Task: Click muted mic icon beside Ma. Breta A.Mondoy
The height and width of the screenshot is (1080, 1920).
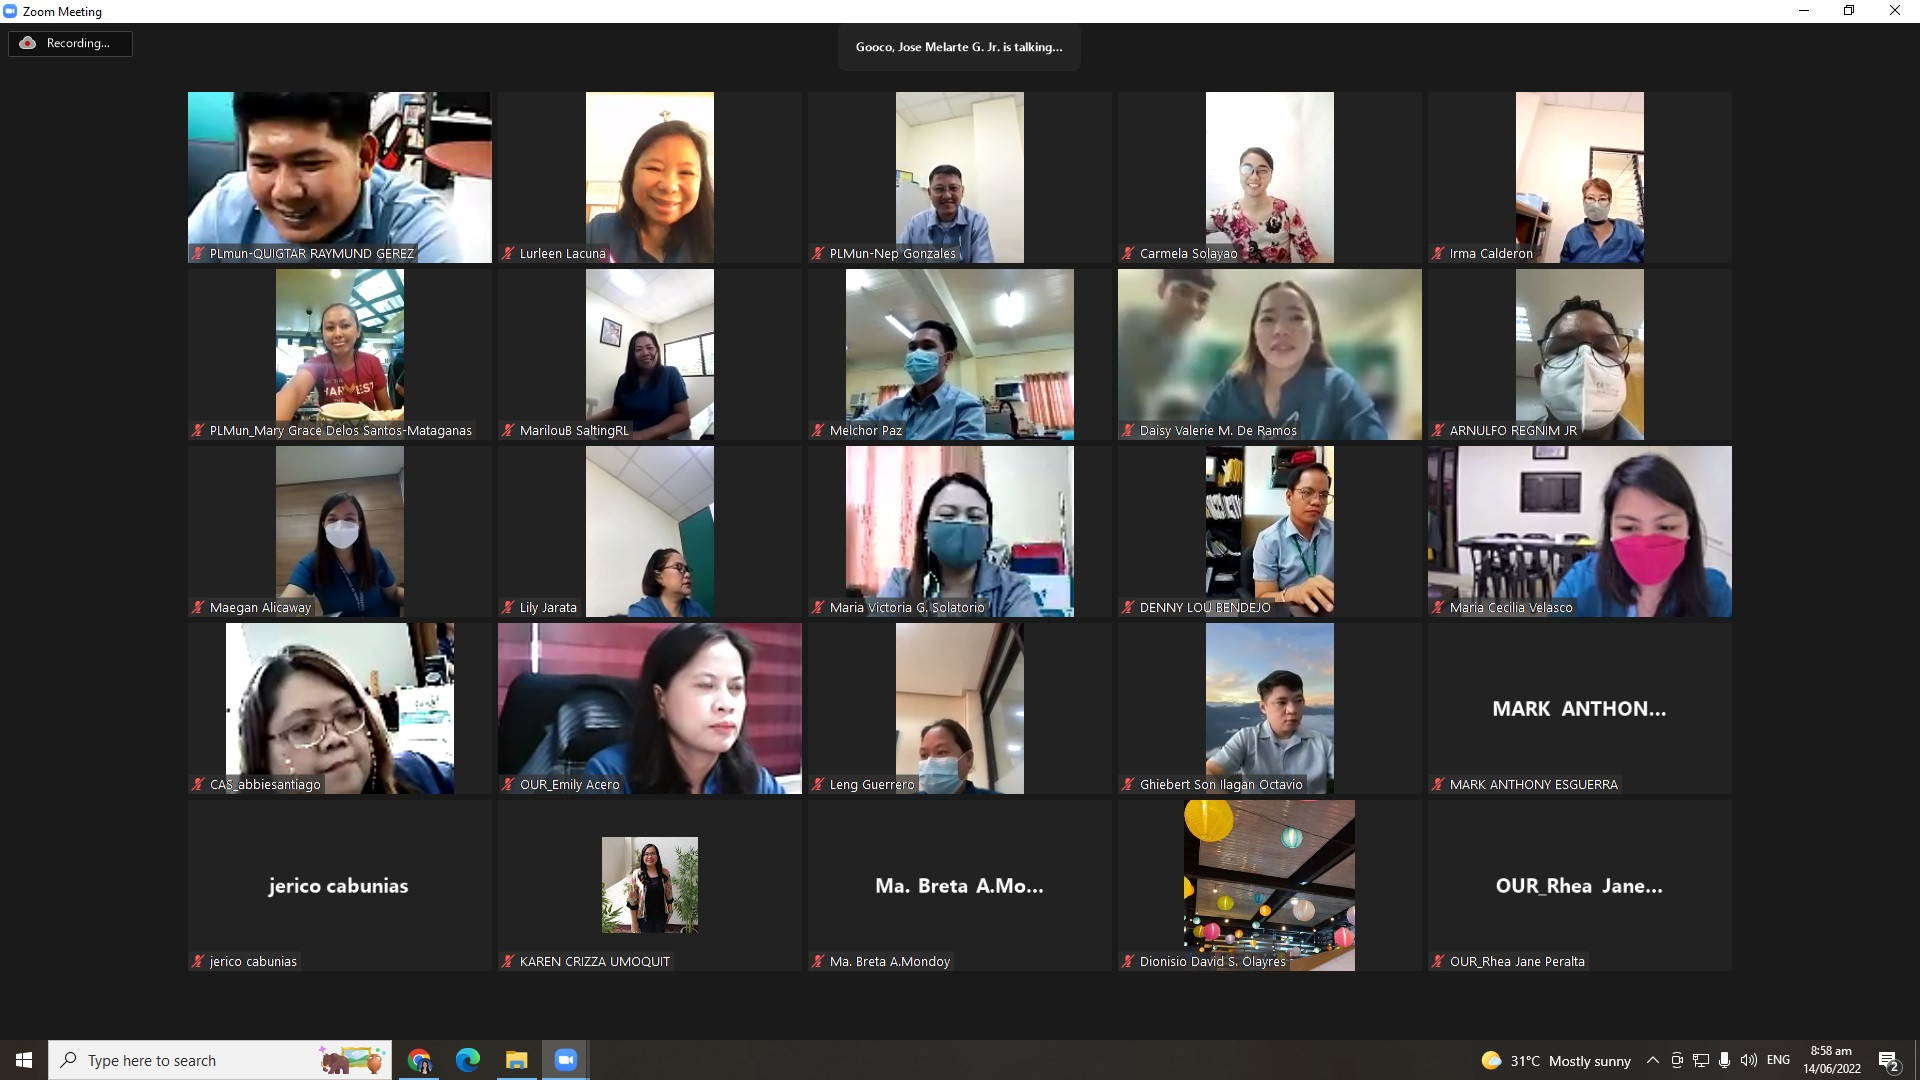Action: click(x=818, y=962)
